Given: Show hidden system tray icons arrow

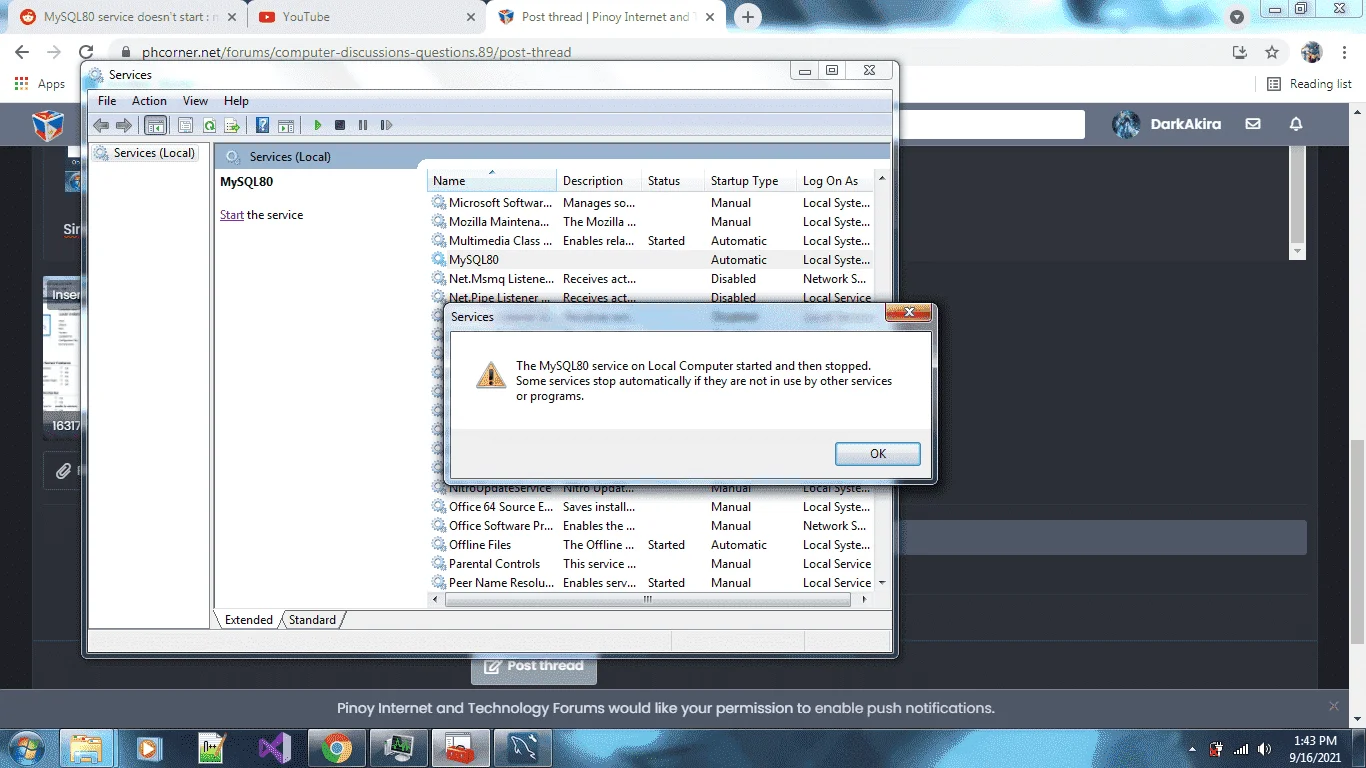Looking at the screenshot, I should coord(1192,749).
